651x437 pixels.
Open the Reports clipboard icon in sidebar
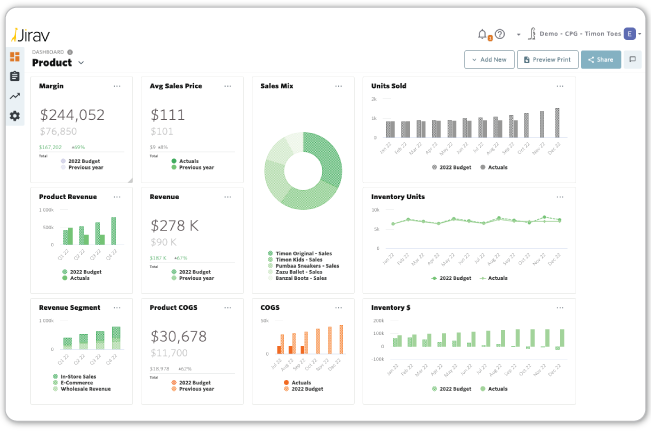tap(15, 76)
